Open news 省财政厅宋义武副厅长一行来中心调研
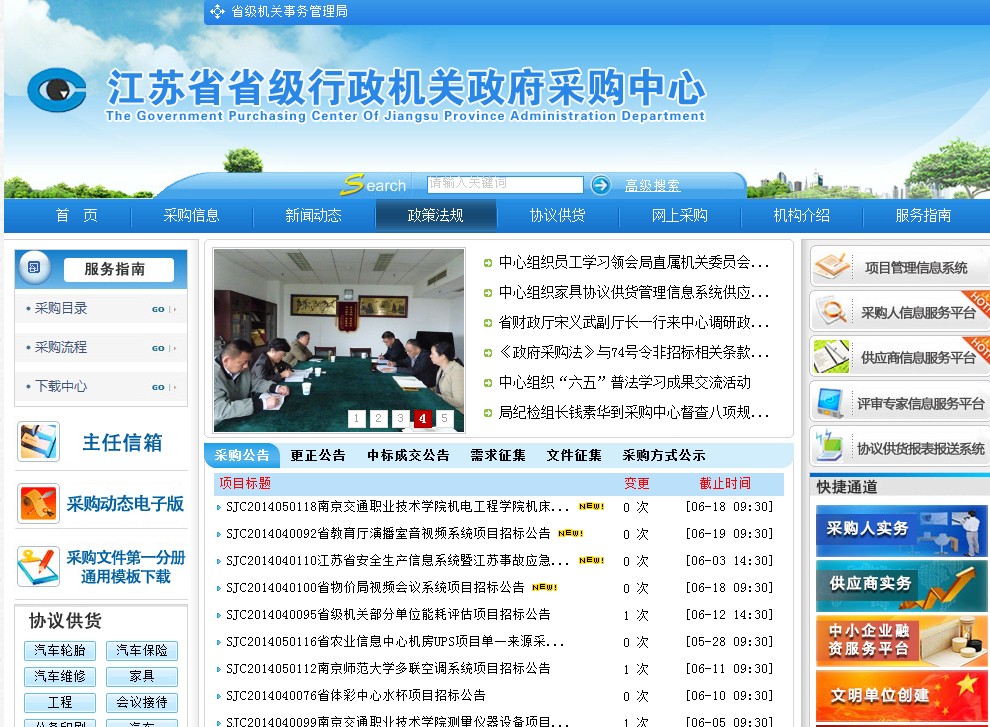Screen dimensions: 990x727 click(633, 322)
